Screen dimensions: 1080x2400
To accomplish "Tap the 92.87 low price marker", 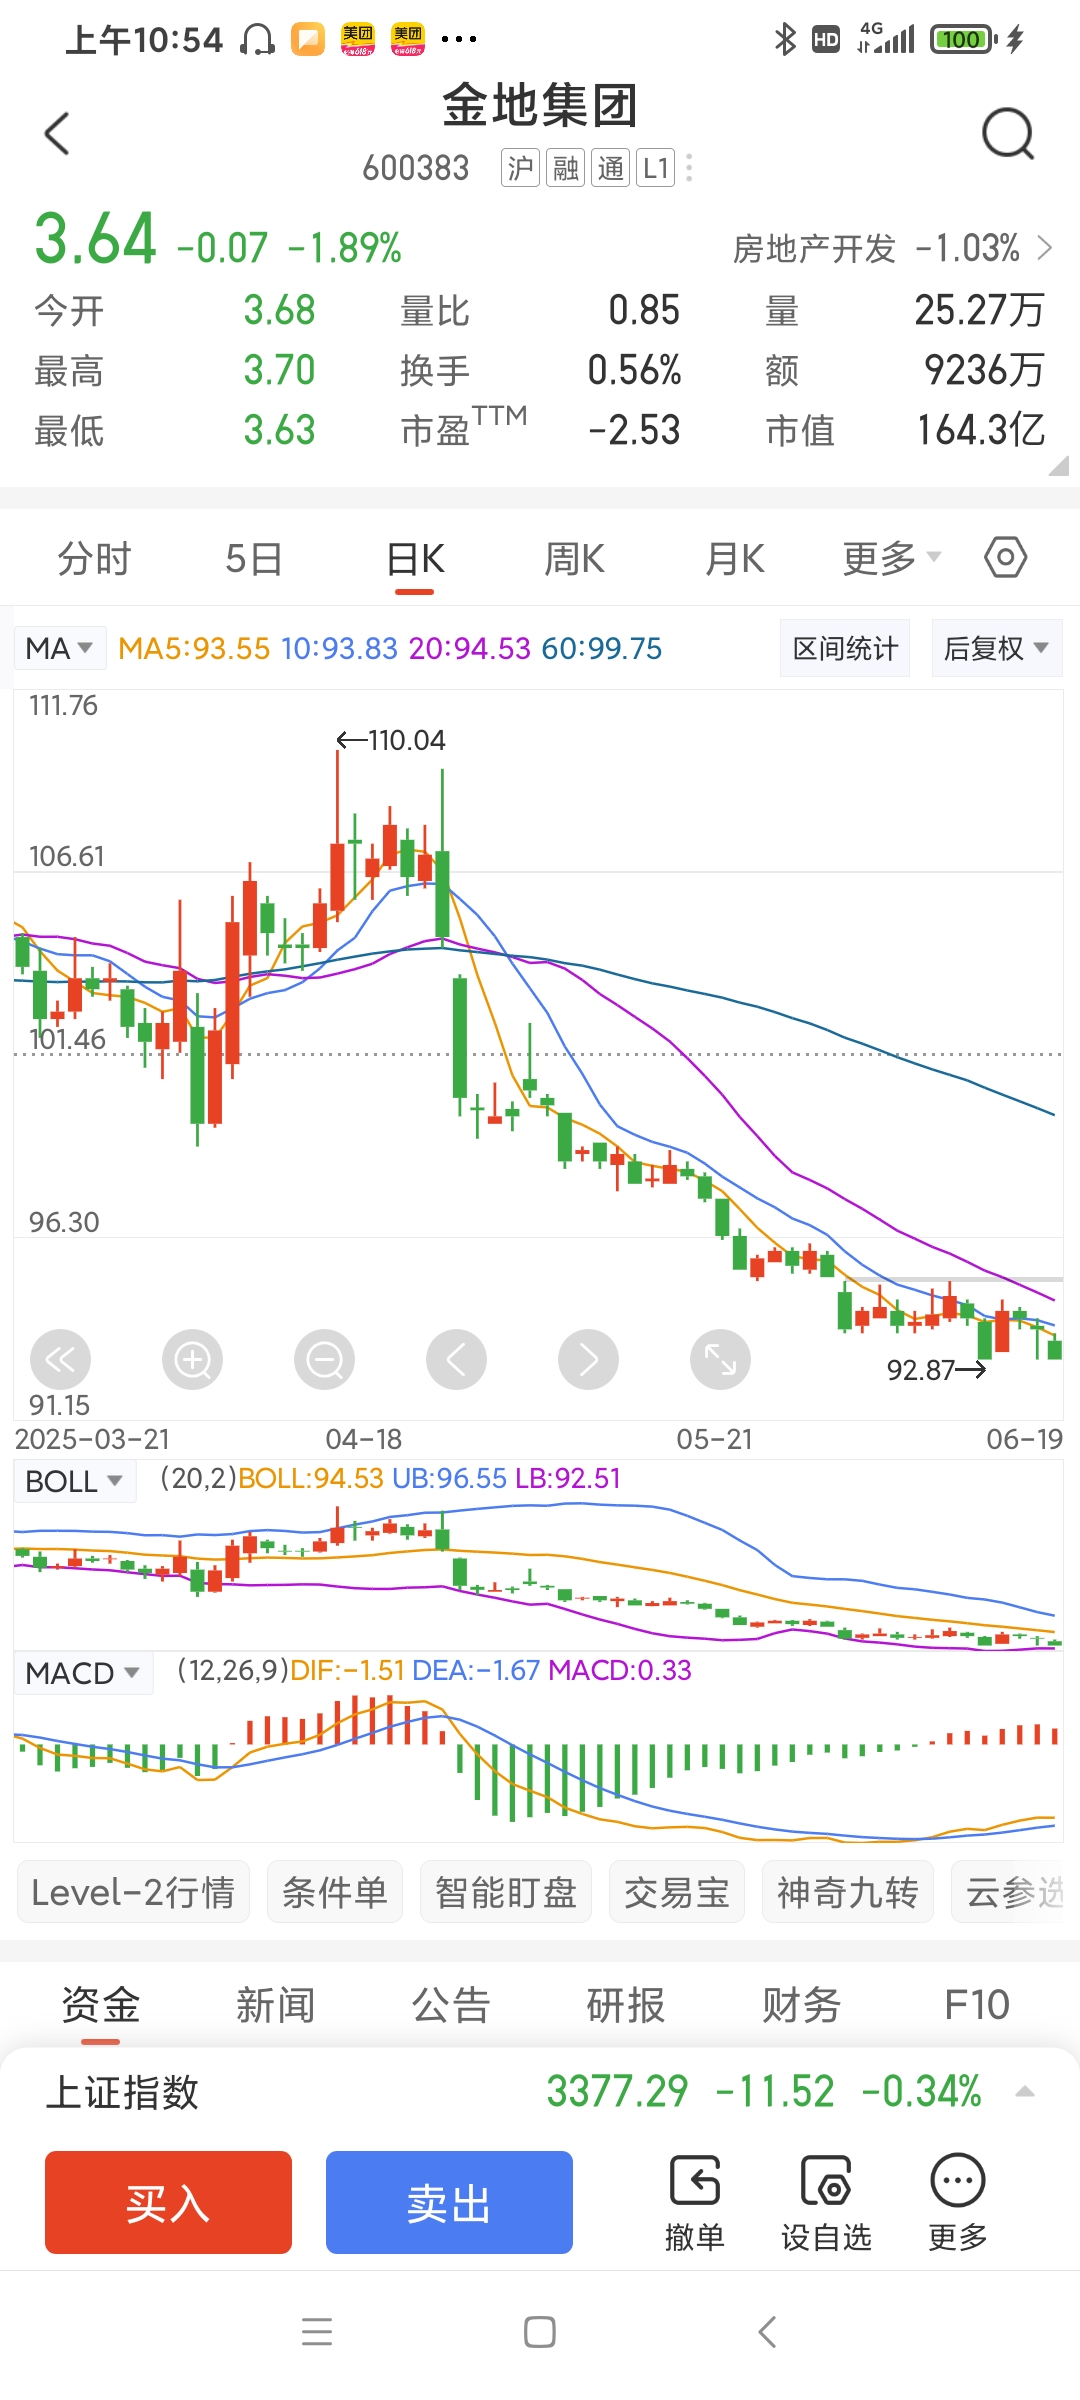I will 937,1370.
